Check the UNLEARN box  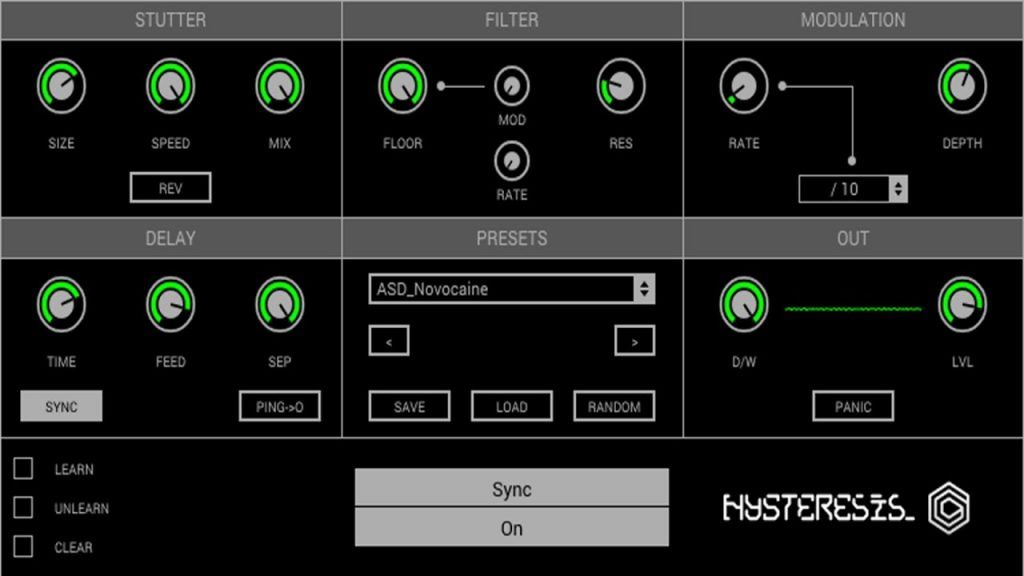point(23,508)
